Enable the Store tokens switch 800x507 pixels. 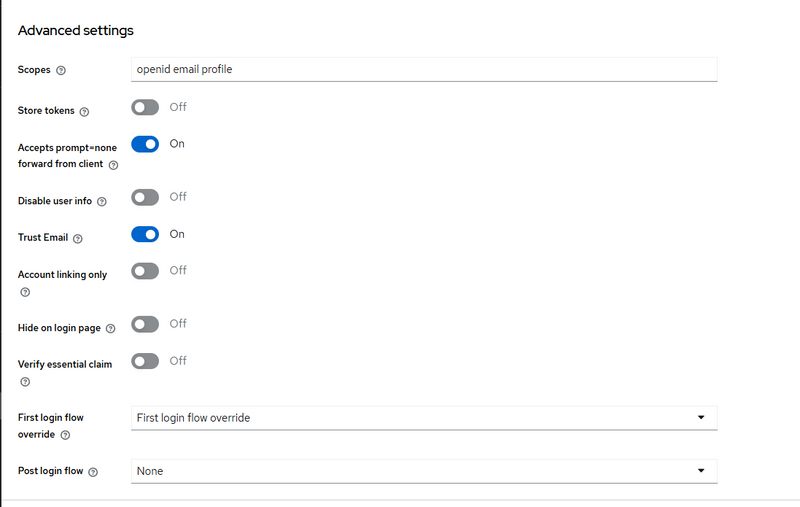tap(146, 108)
